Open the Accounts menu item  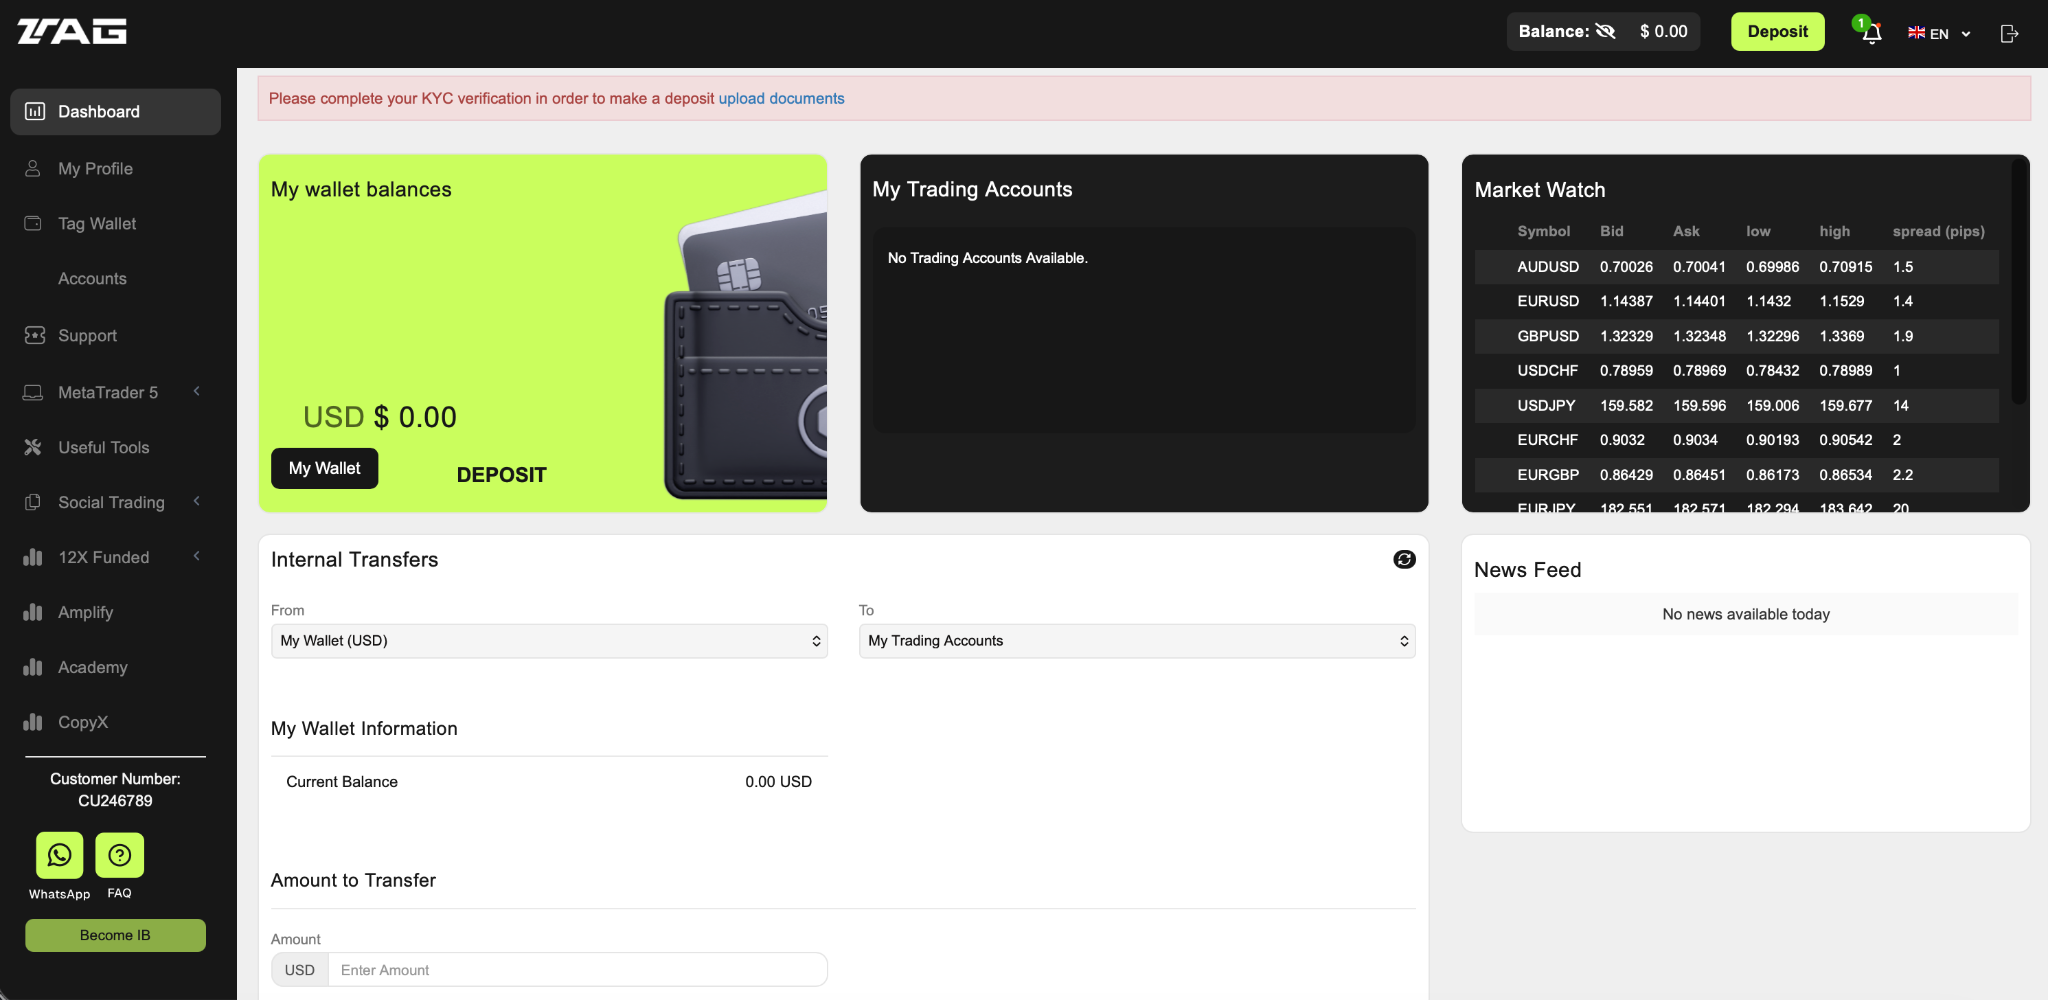point(92,278)
